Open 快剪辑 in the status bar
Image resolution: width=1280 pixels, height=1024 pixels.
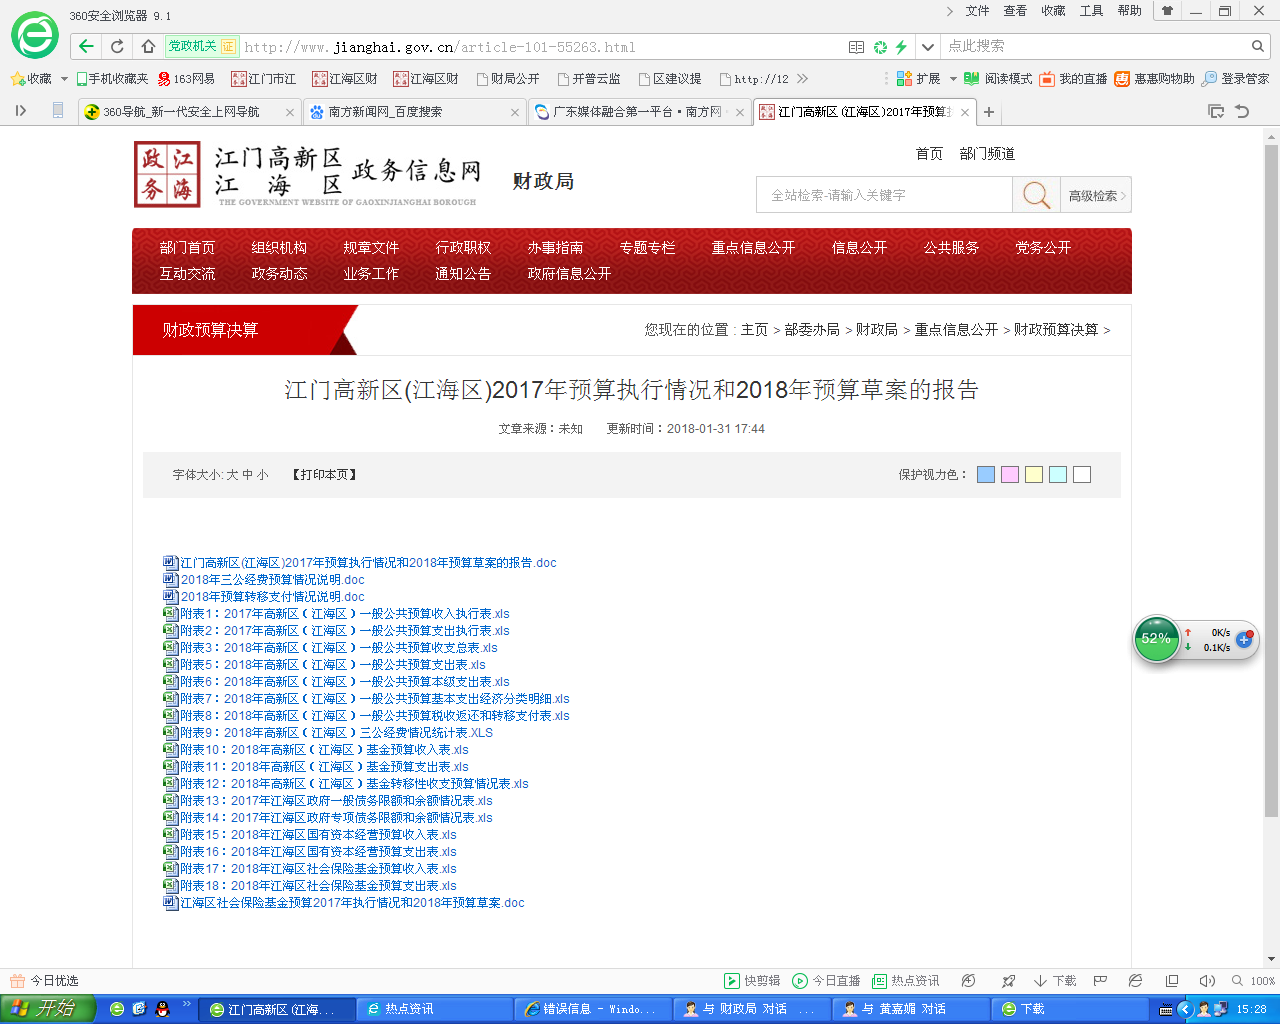click(x=752, y=981)
